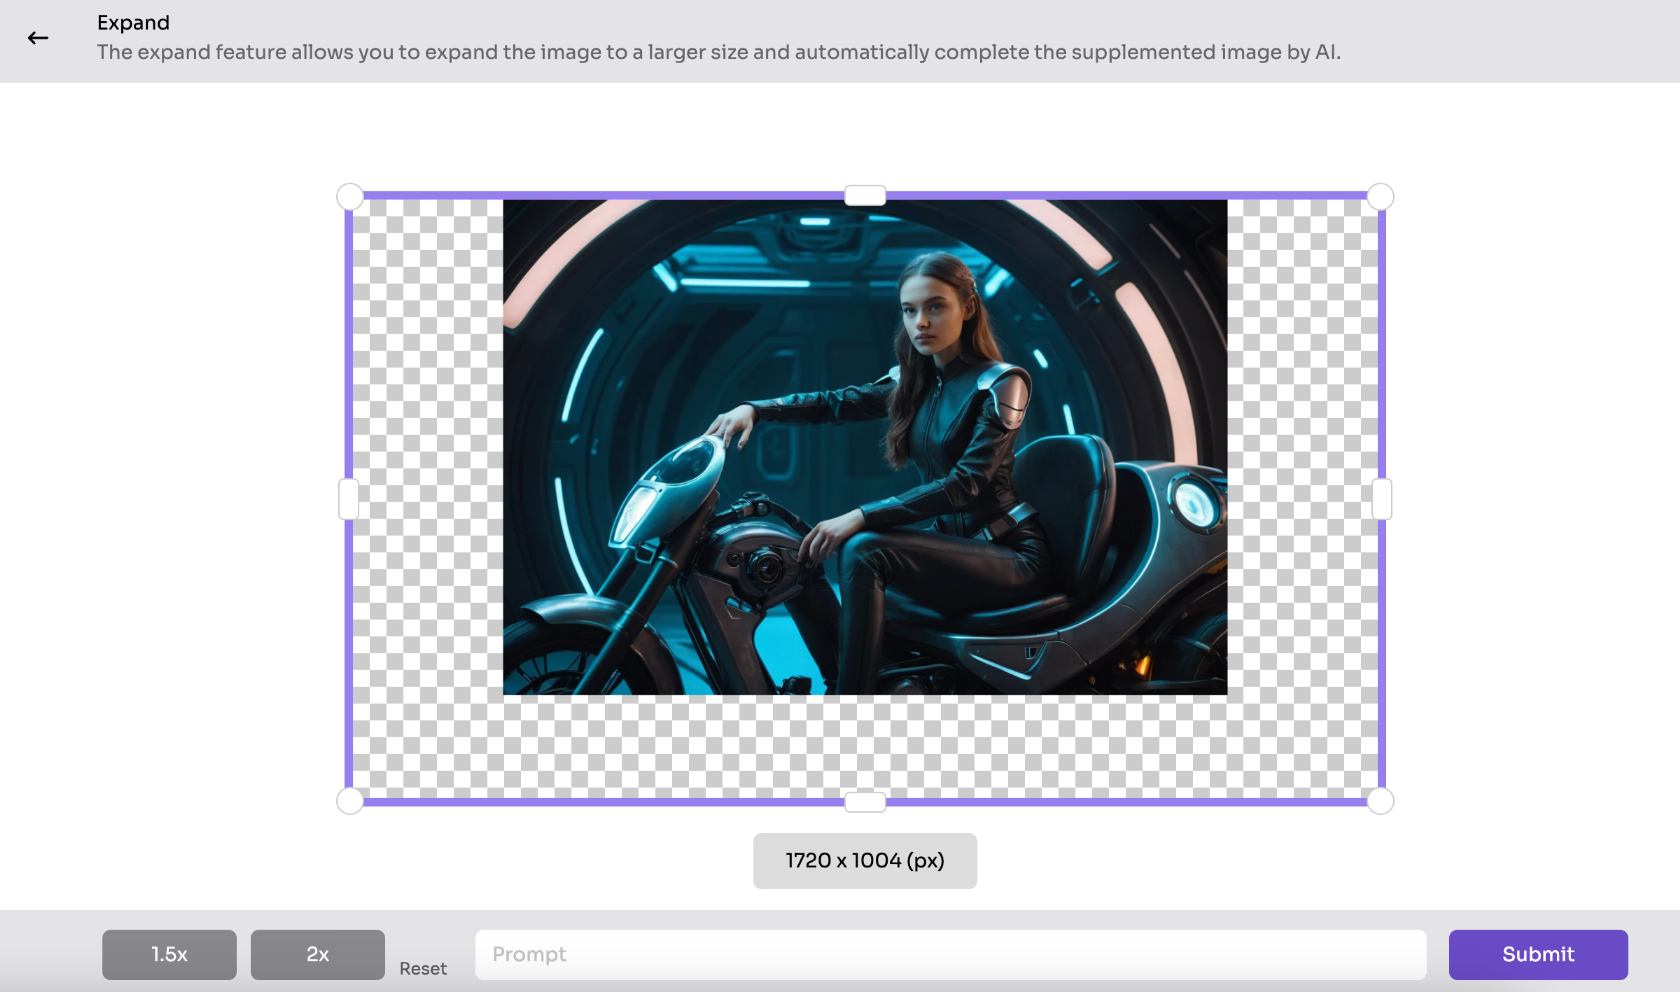
Task: Submit the expand request
Action: (x=1538, y=955)
